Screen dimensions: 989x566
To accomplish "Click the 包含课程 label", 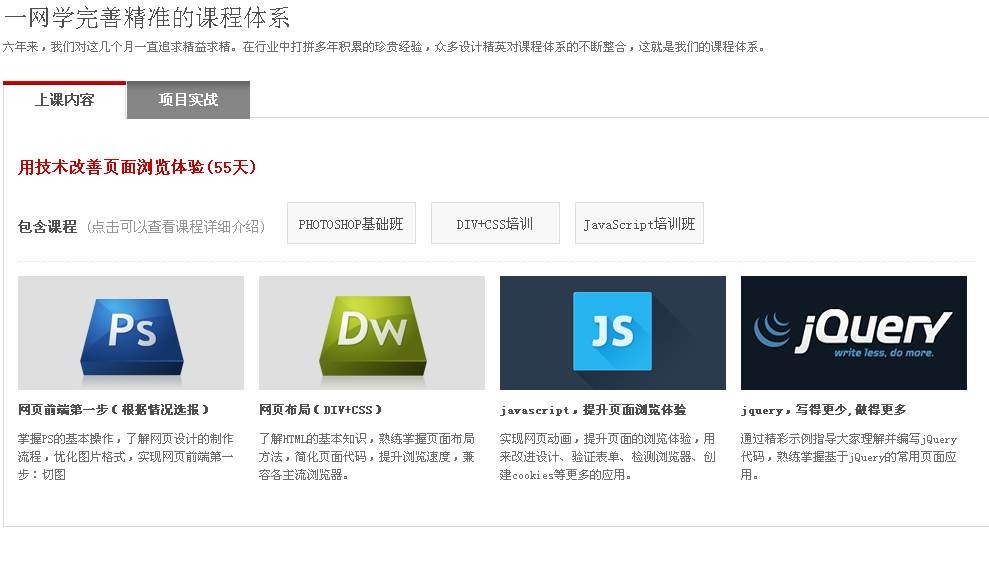I will [x=47, y=227].
